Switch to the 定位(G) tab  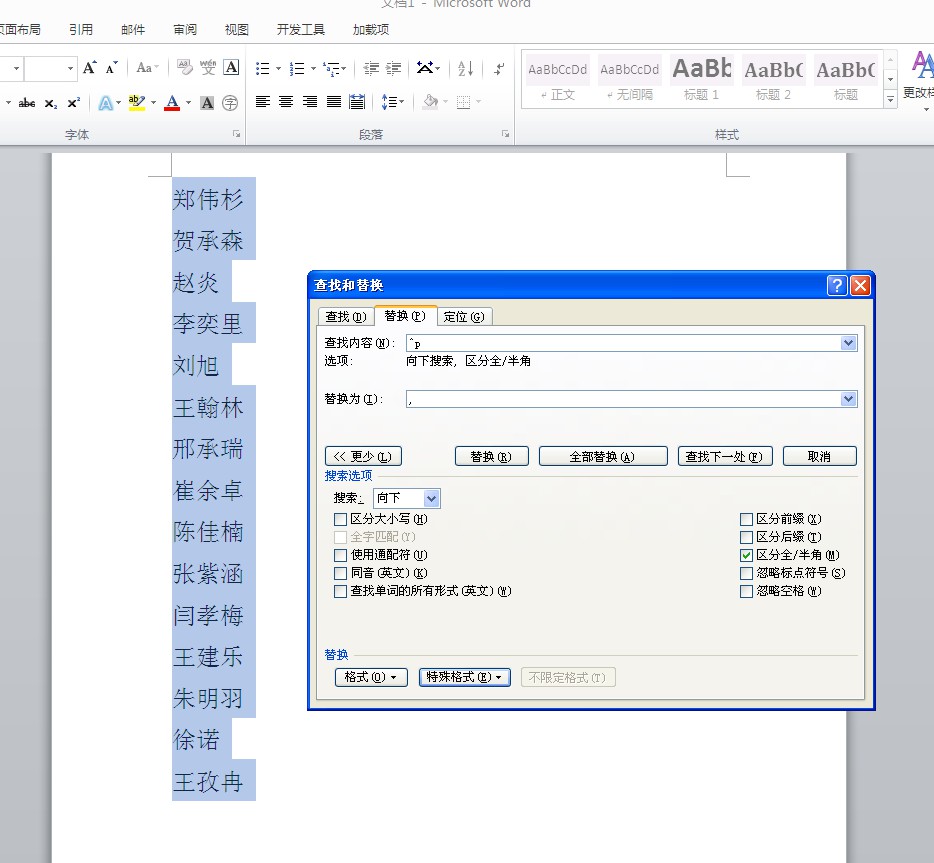coord(464,317)
